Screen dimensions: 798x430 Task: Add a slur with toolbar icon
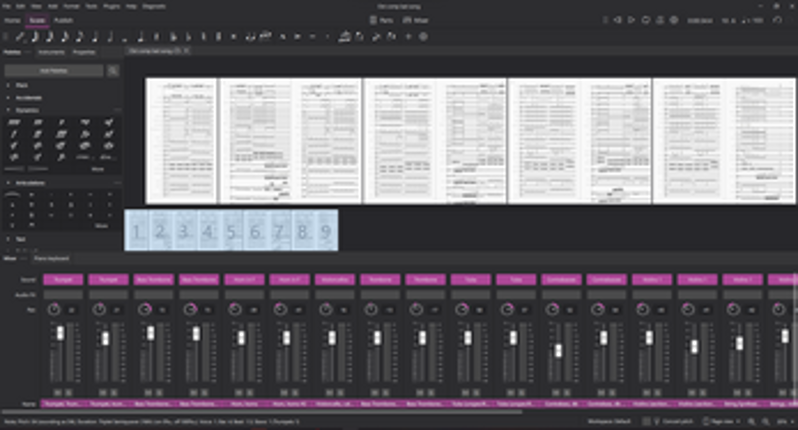point(265,37)
